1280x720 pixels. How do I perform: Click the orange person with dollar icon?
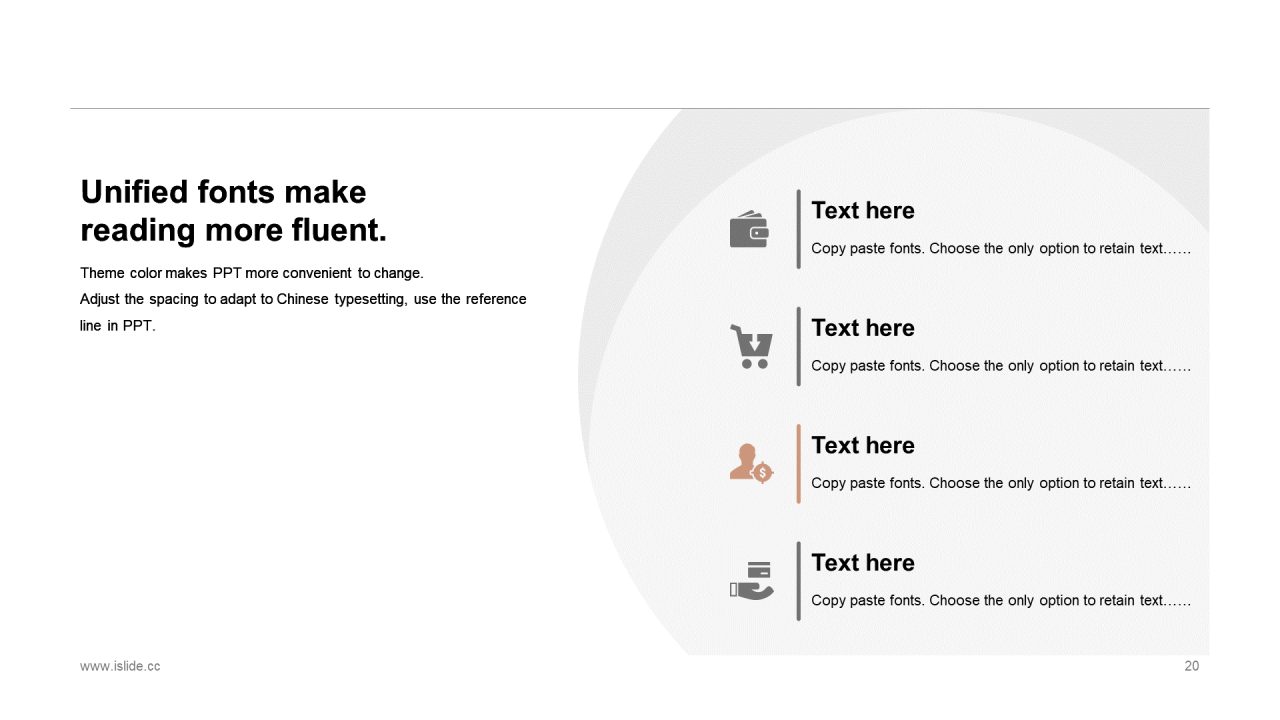(751, 464)
